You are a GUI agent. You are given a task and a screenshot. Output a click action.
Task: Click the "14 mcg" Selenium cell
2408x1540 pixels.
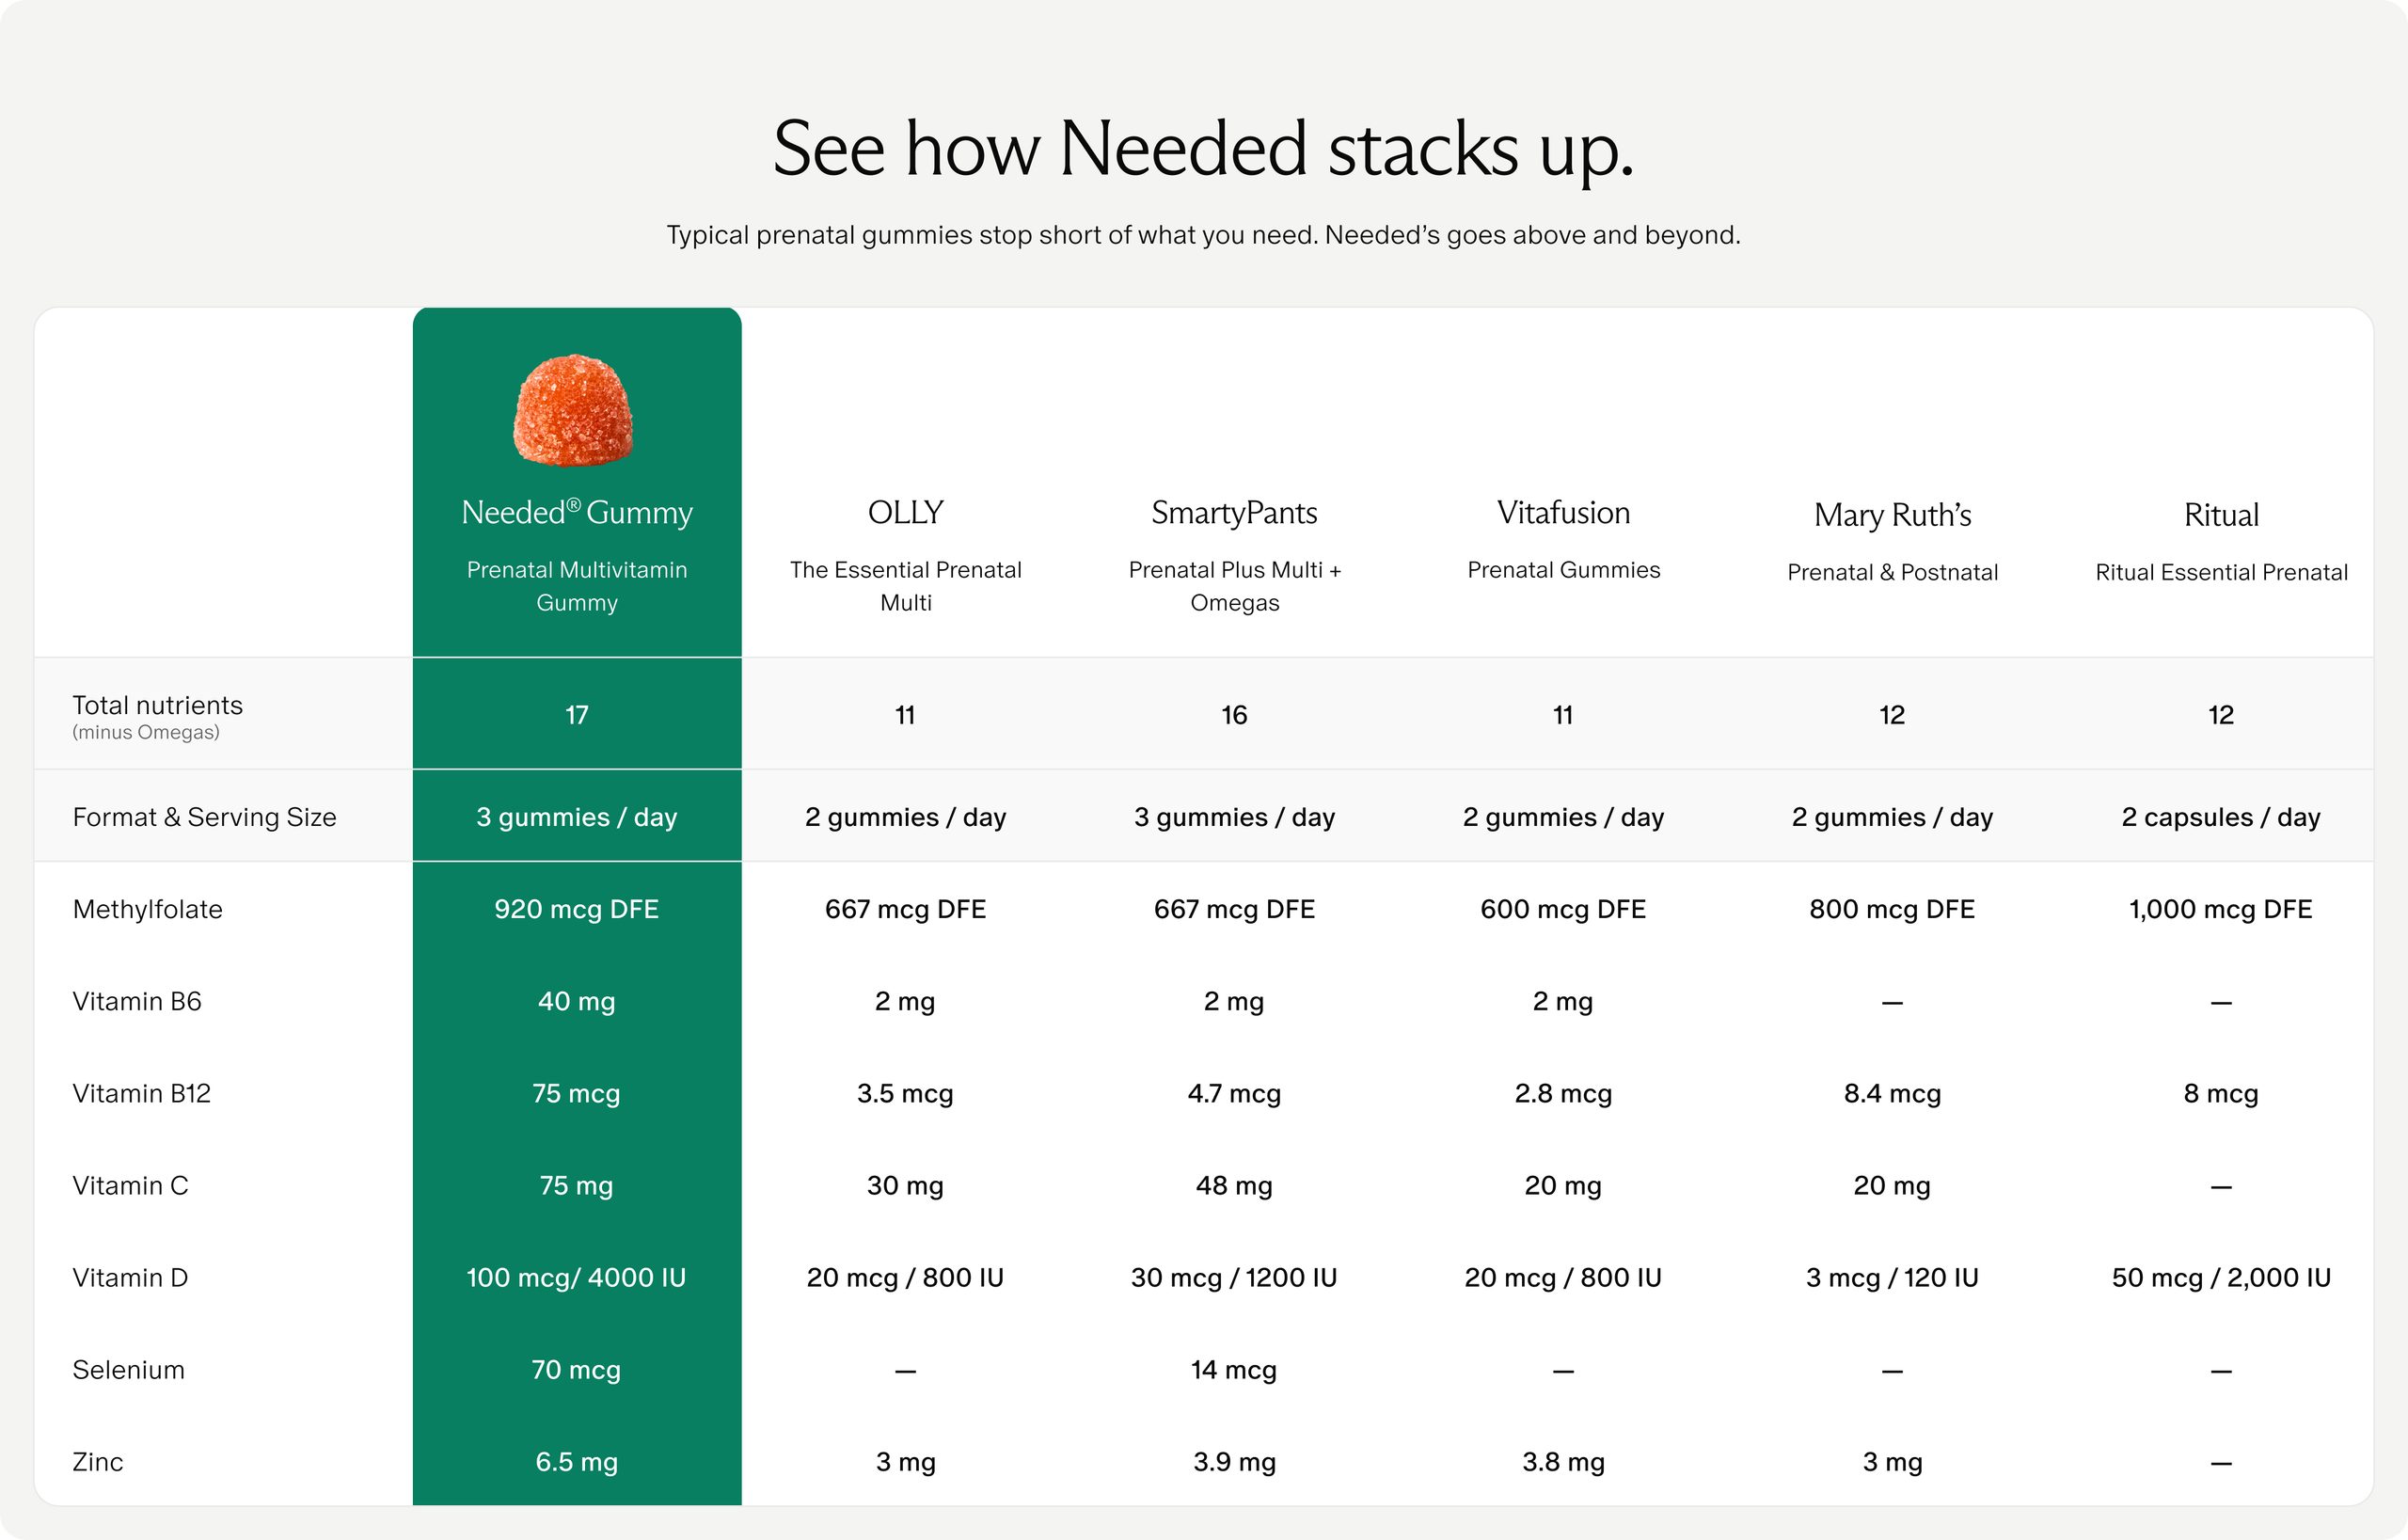click(1234, 1369)
